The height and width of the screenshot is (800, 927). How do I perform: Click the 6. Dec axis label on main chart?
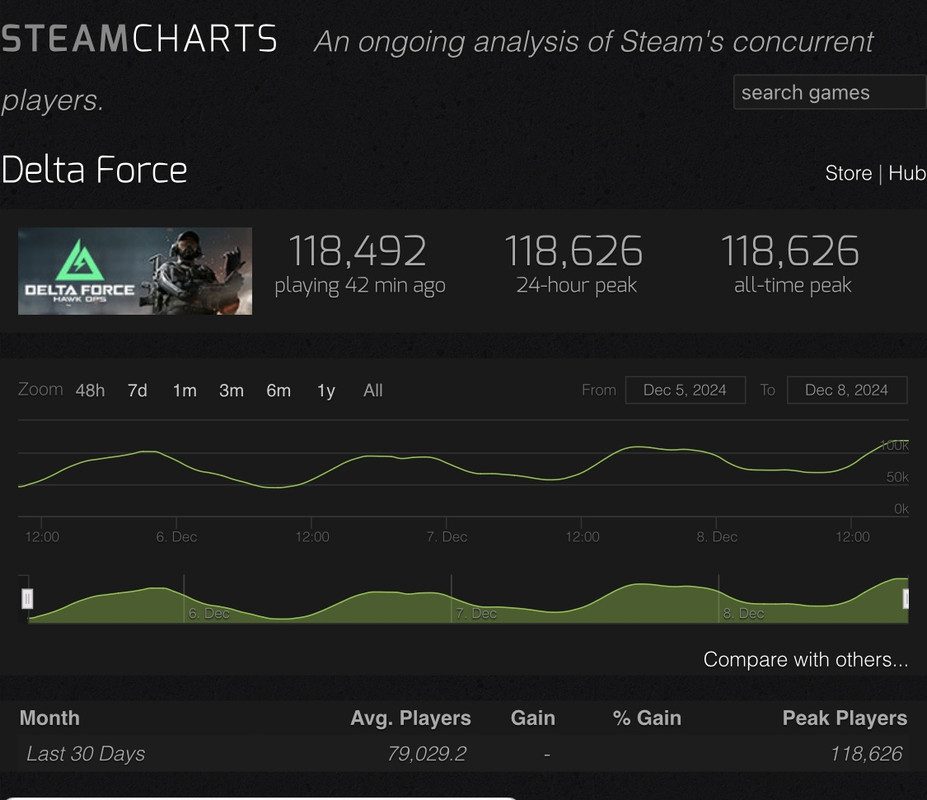click(176, 537)
